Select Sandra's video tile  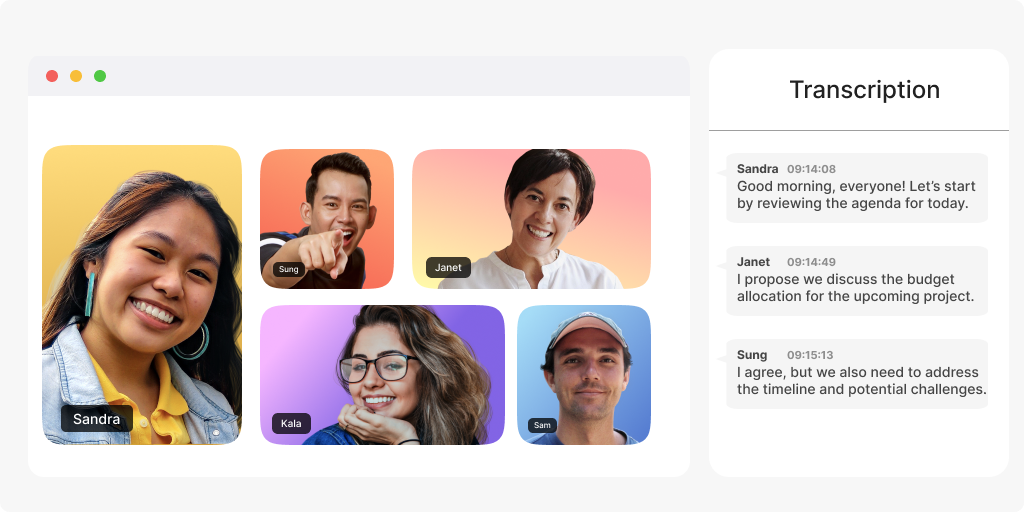click(142, 295)
